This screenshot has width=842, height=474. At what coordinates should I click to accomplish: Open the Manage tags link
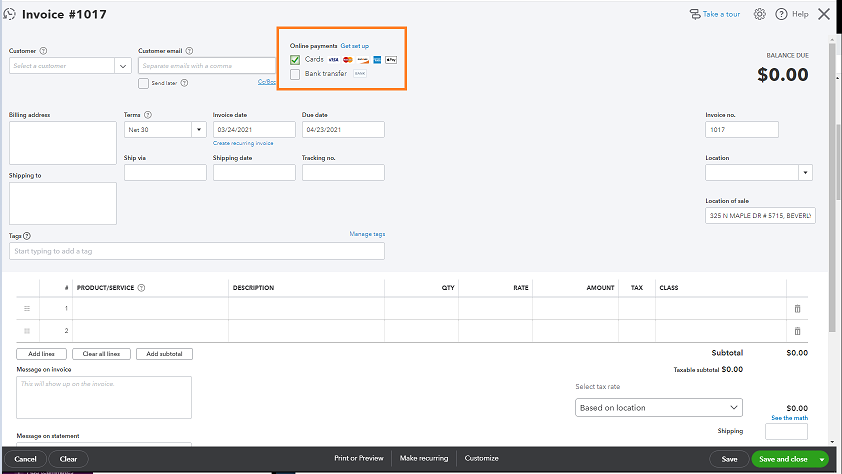click(x=367, y=234)
